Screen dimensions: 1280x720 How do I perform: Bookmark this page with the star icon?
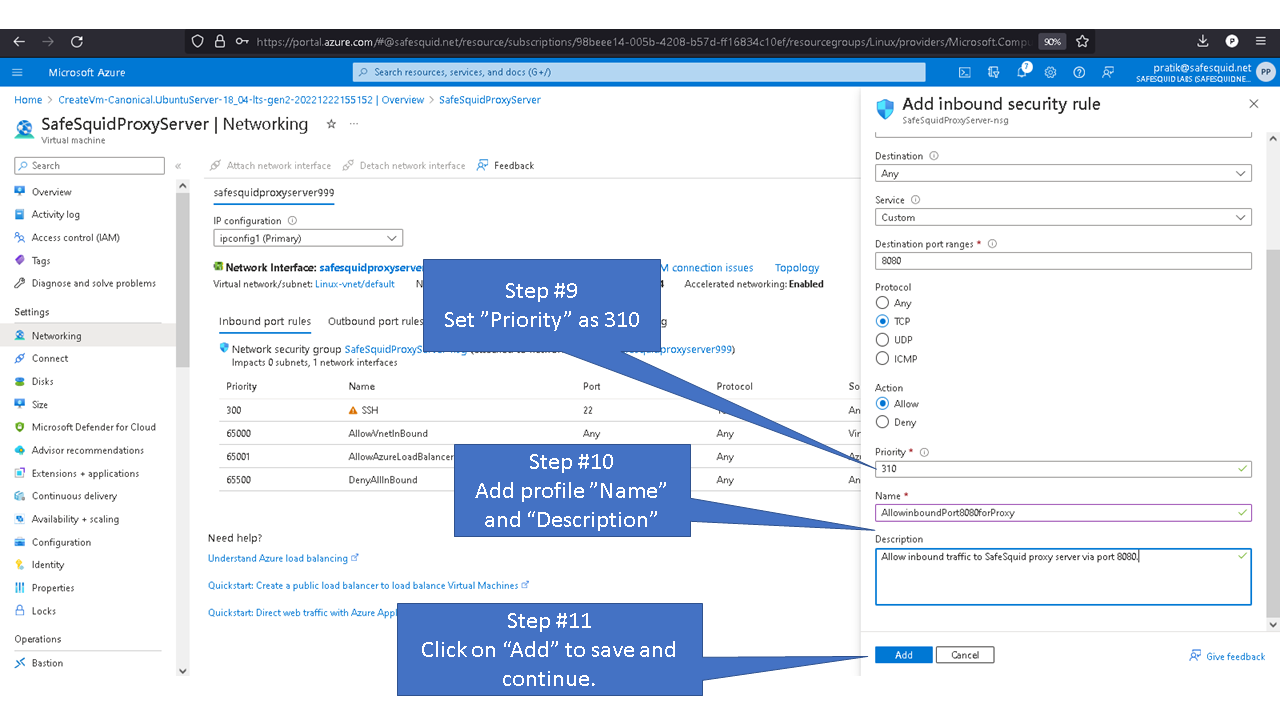[x=1081, y=41]
